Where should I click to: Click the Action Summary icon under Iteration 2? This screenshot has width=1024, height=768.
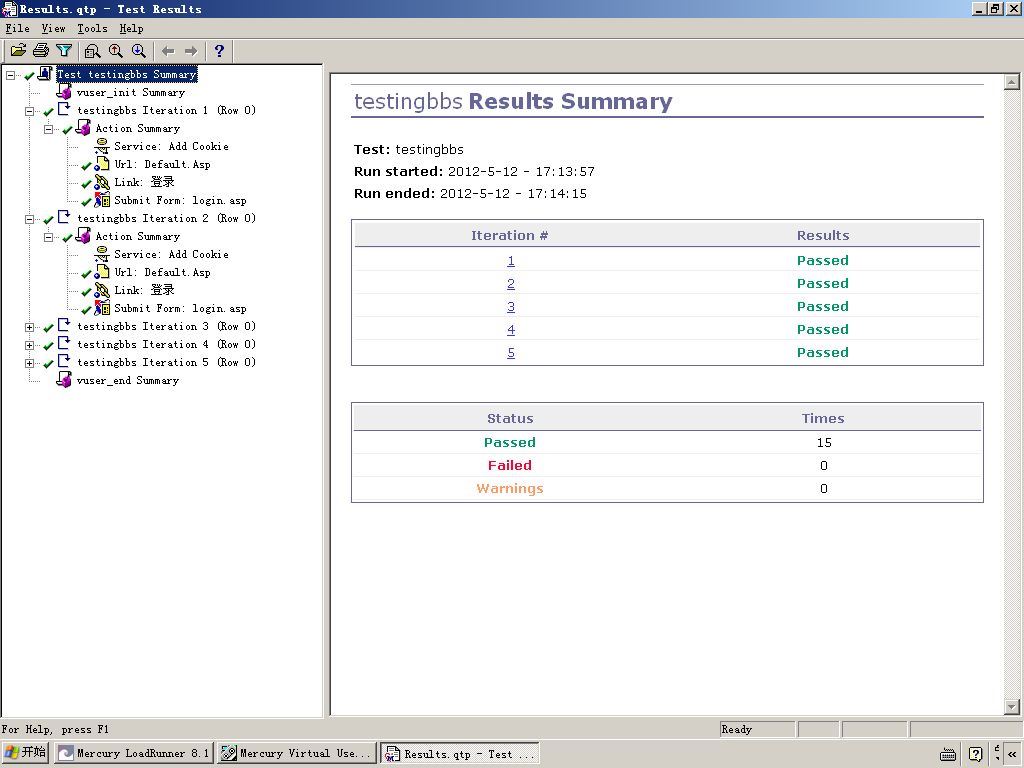pos(83,236)
